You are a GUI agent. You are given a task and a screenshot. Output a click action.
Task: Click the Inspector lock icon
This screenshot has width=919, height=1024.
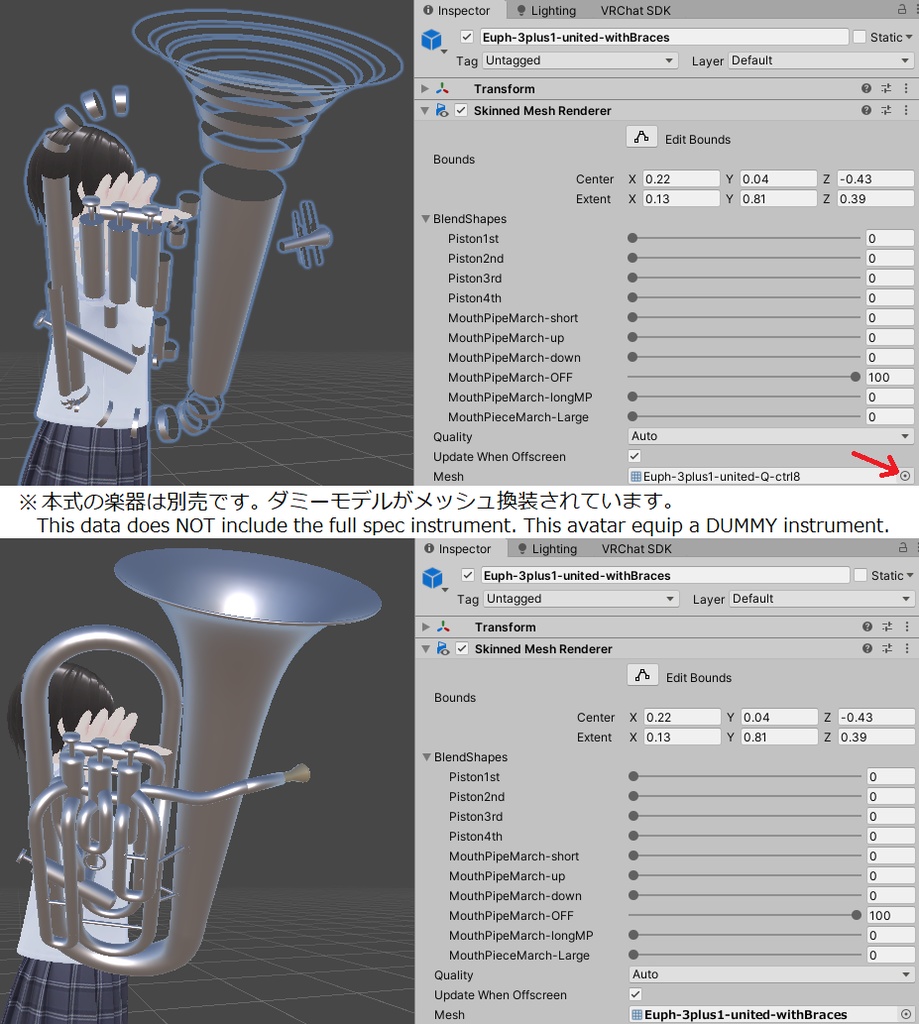902,10
